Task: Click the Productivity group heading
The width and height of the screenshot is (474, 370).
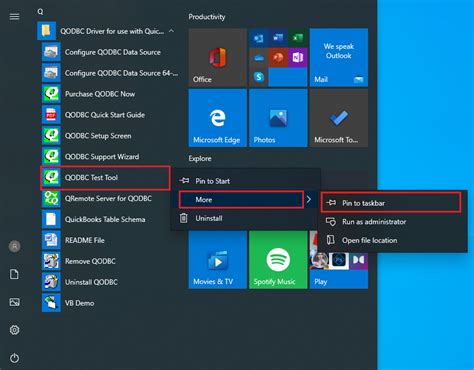Action: point(207,17)
